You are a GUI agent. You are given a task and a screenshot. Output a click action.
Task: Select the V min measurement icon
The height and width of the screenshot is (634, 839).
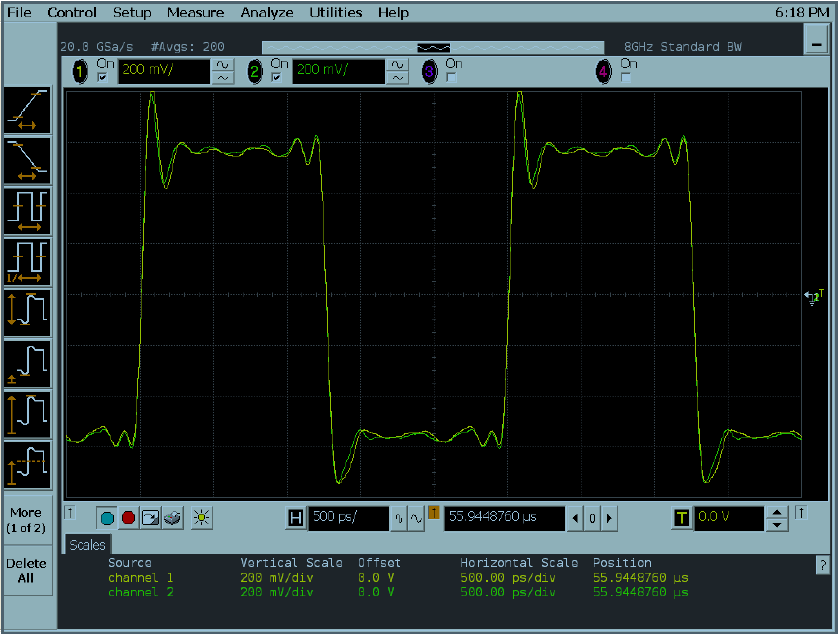[x=27, y=364]
